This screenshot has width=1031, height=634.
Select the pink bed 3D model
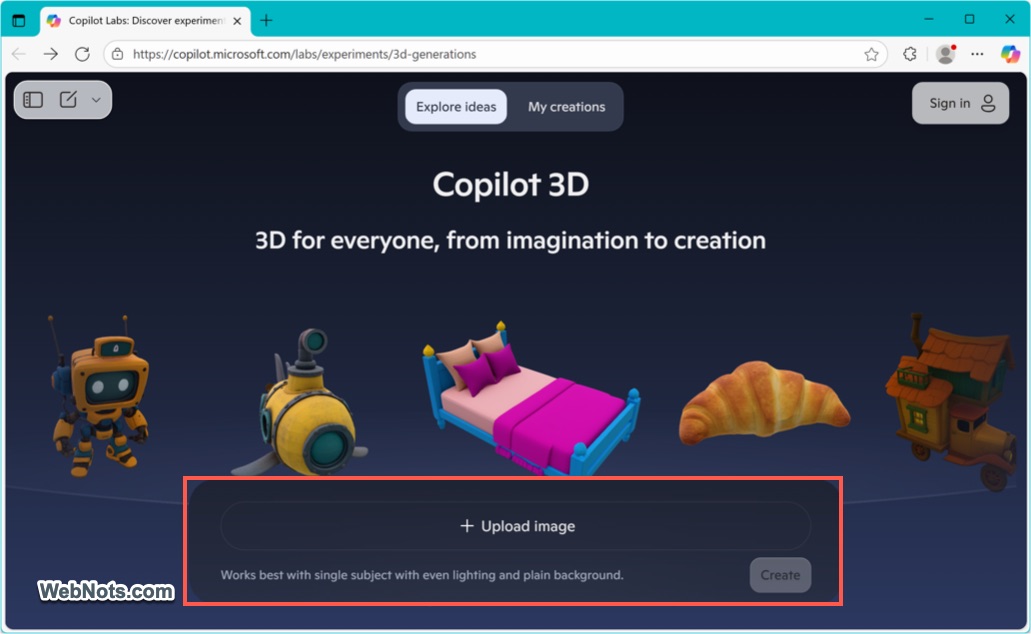(531, 400)
